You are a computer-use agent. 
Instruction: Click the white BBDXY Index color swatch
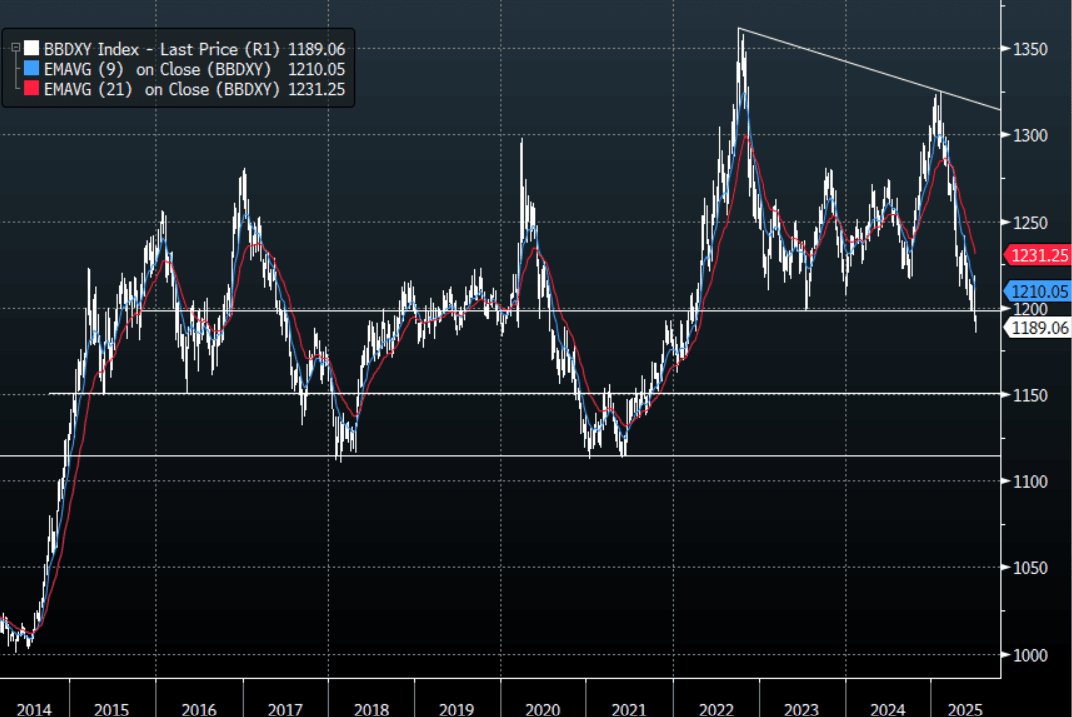pyautogui.click(x=32, y=47)
